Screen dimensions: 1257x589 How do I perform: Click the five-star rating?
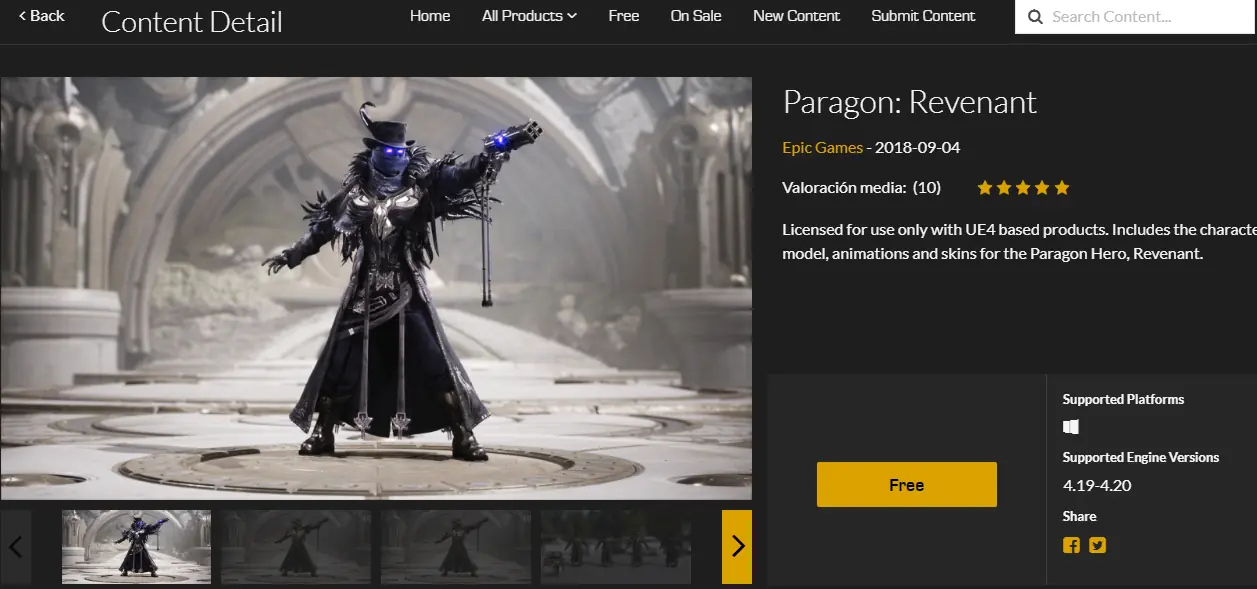[x=1023, y=187]
